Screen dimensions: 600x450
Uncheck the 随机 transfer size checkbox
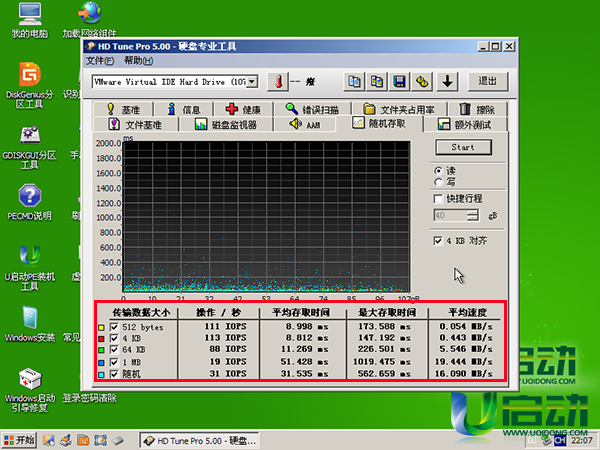pos(114,374)
